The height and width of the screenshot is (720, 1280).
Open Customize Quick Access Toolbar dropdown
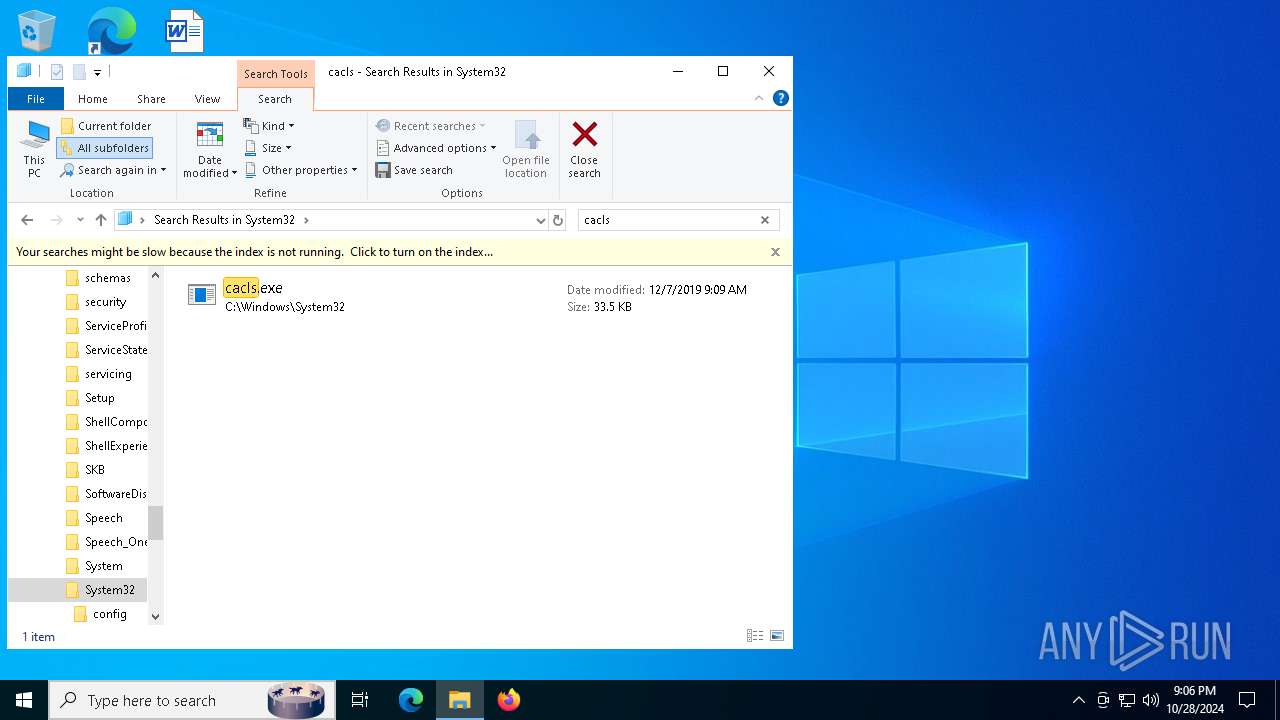pyautogui.click(x=97, y=72)
